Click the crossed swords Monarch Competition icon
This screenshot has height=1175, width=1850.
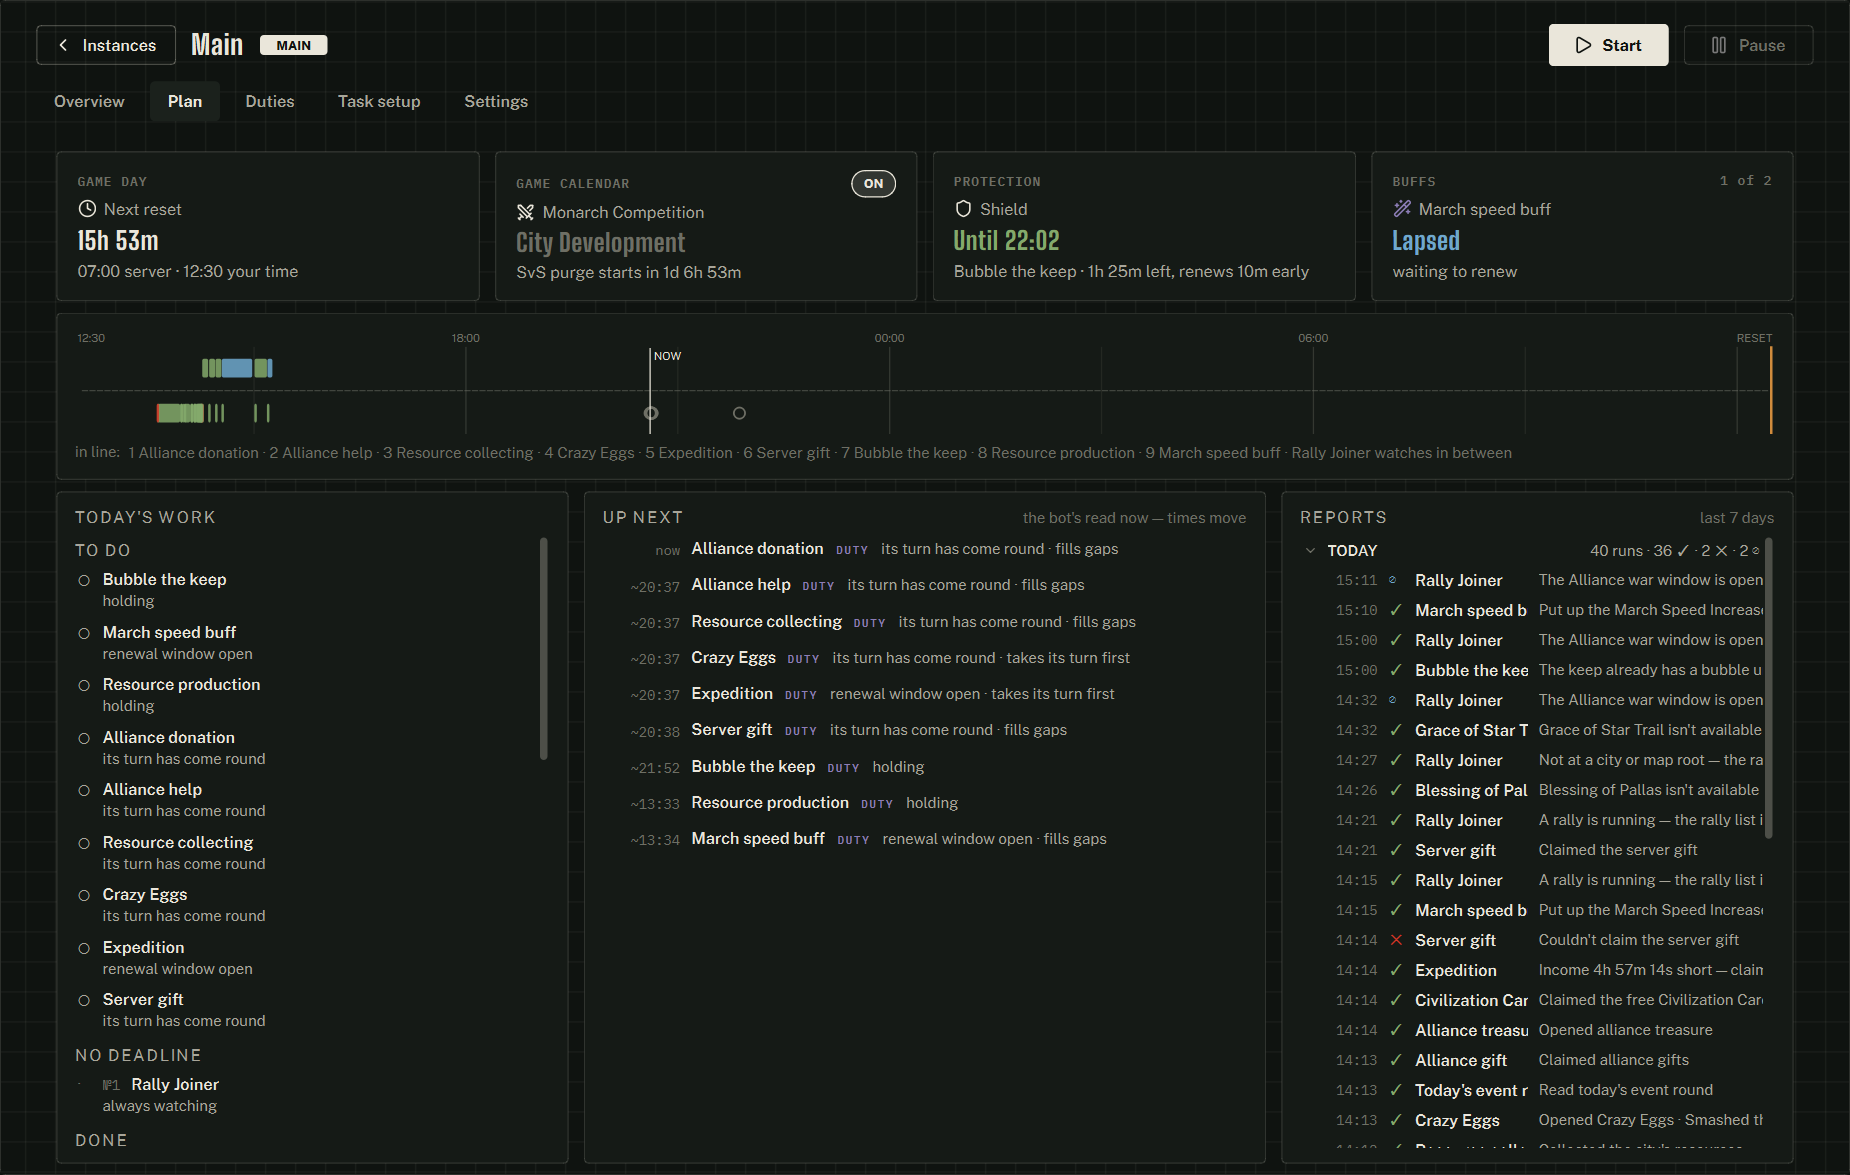pyautogui.click(x=525, y=212)
